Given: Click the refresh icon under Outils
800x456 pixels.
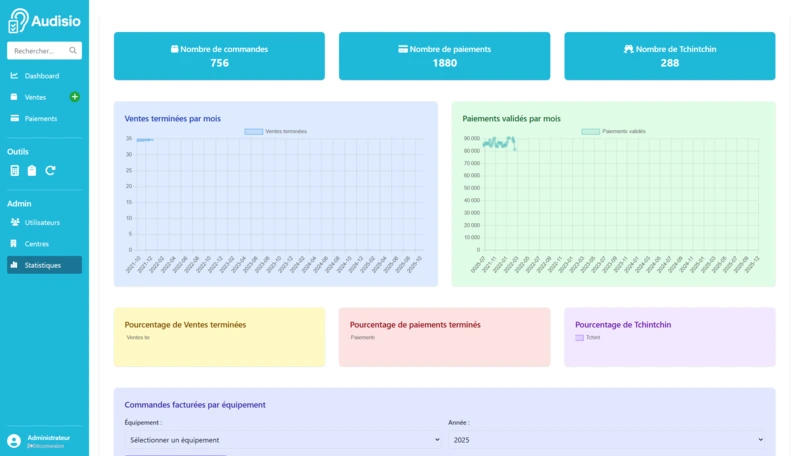Looking at the screenshot, I should (50, 170).
